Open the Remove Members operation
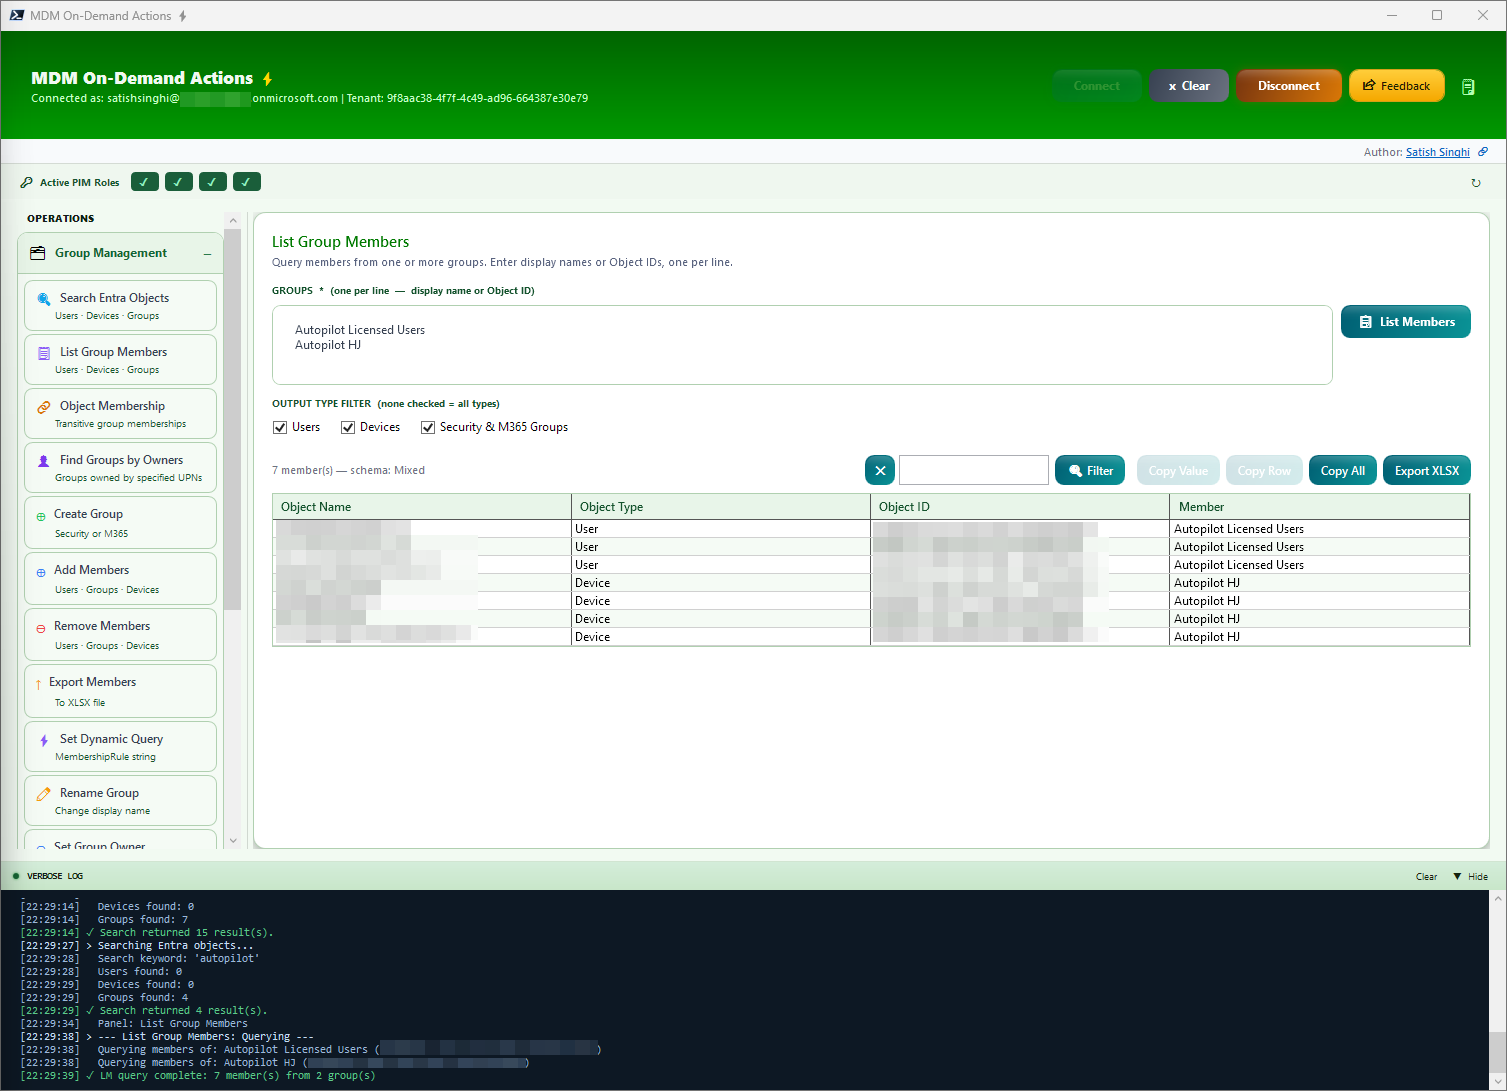Screen dimensions: 1507x1091 pos(120,633)
